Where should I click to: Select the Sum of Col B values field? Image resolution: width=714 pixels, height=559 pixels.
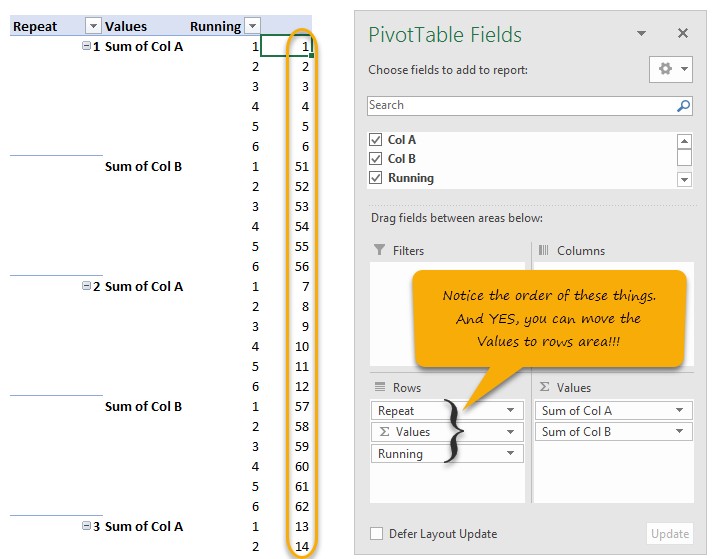[602, 432]
